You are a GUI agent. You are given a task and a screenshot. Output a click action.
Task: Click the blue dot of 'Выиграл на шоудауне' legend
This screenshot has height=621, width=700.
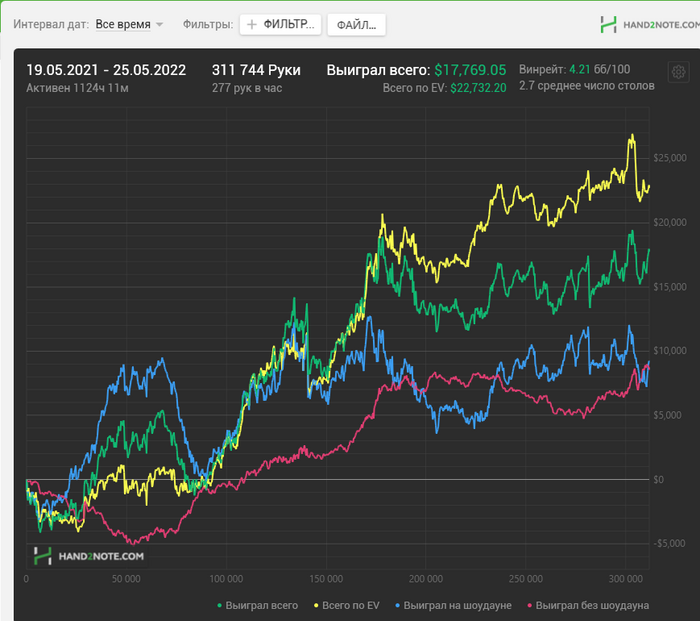[398, 606]
